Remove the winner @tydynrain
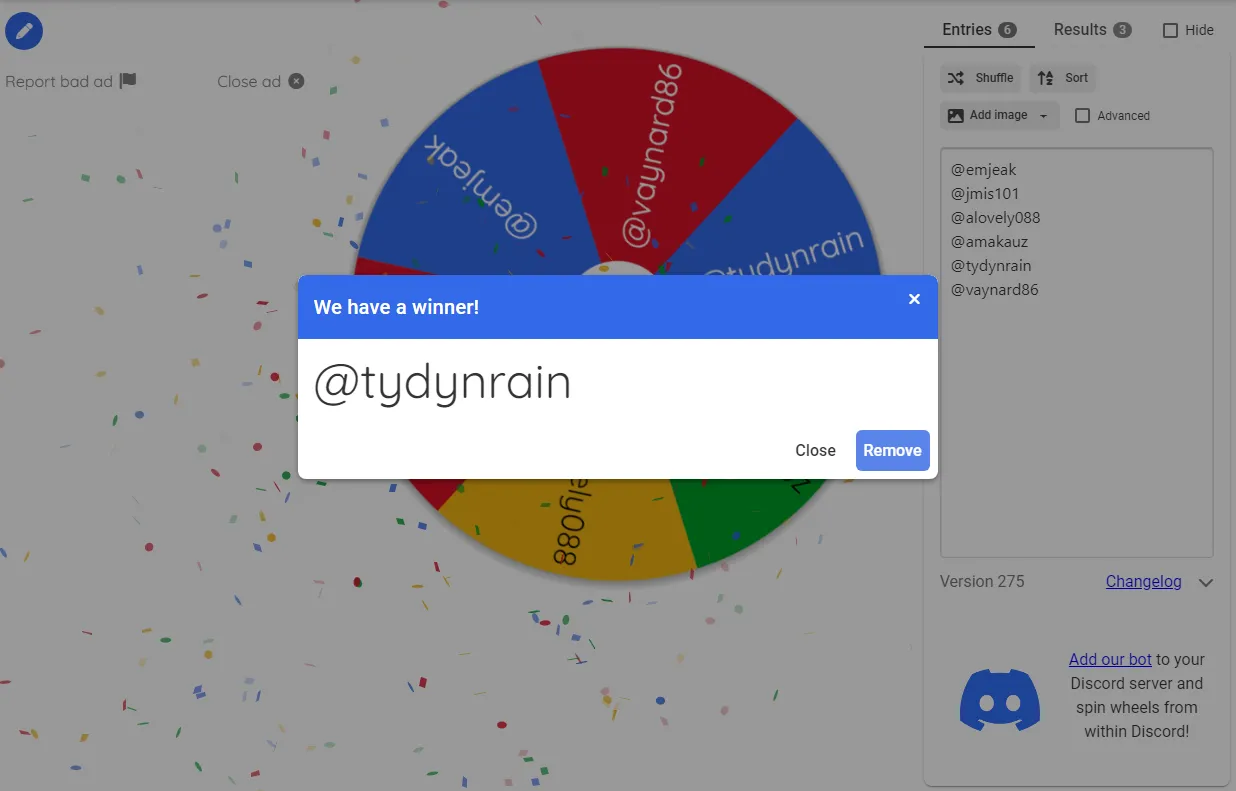Viewport: 1236px width, 791px height. [x=893, y=450]
